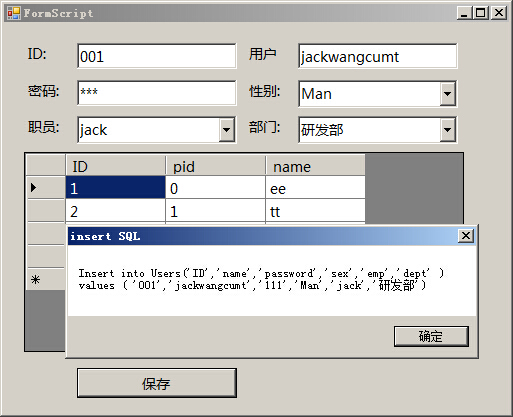
Task: Open the 部门 dropdown arrow
Action: click(447, 130)
